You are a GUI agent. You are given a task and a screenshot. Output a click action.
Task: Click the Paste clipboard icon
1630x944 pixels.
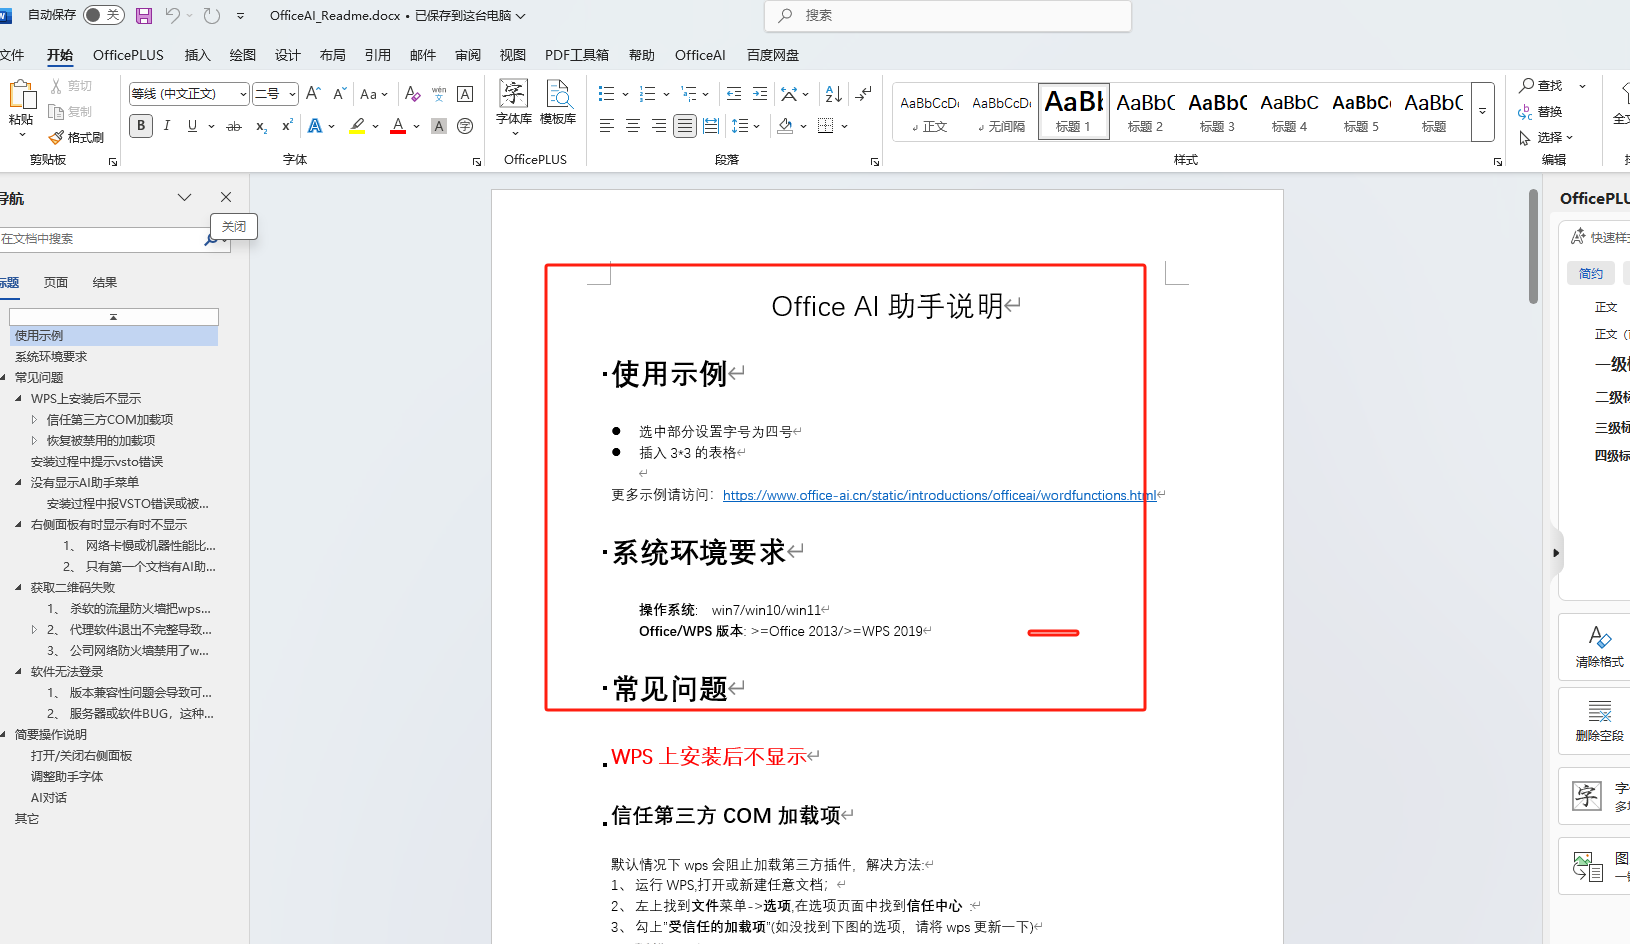point(22,95)
